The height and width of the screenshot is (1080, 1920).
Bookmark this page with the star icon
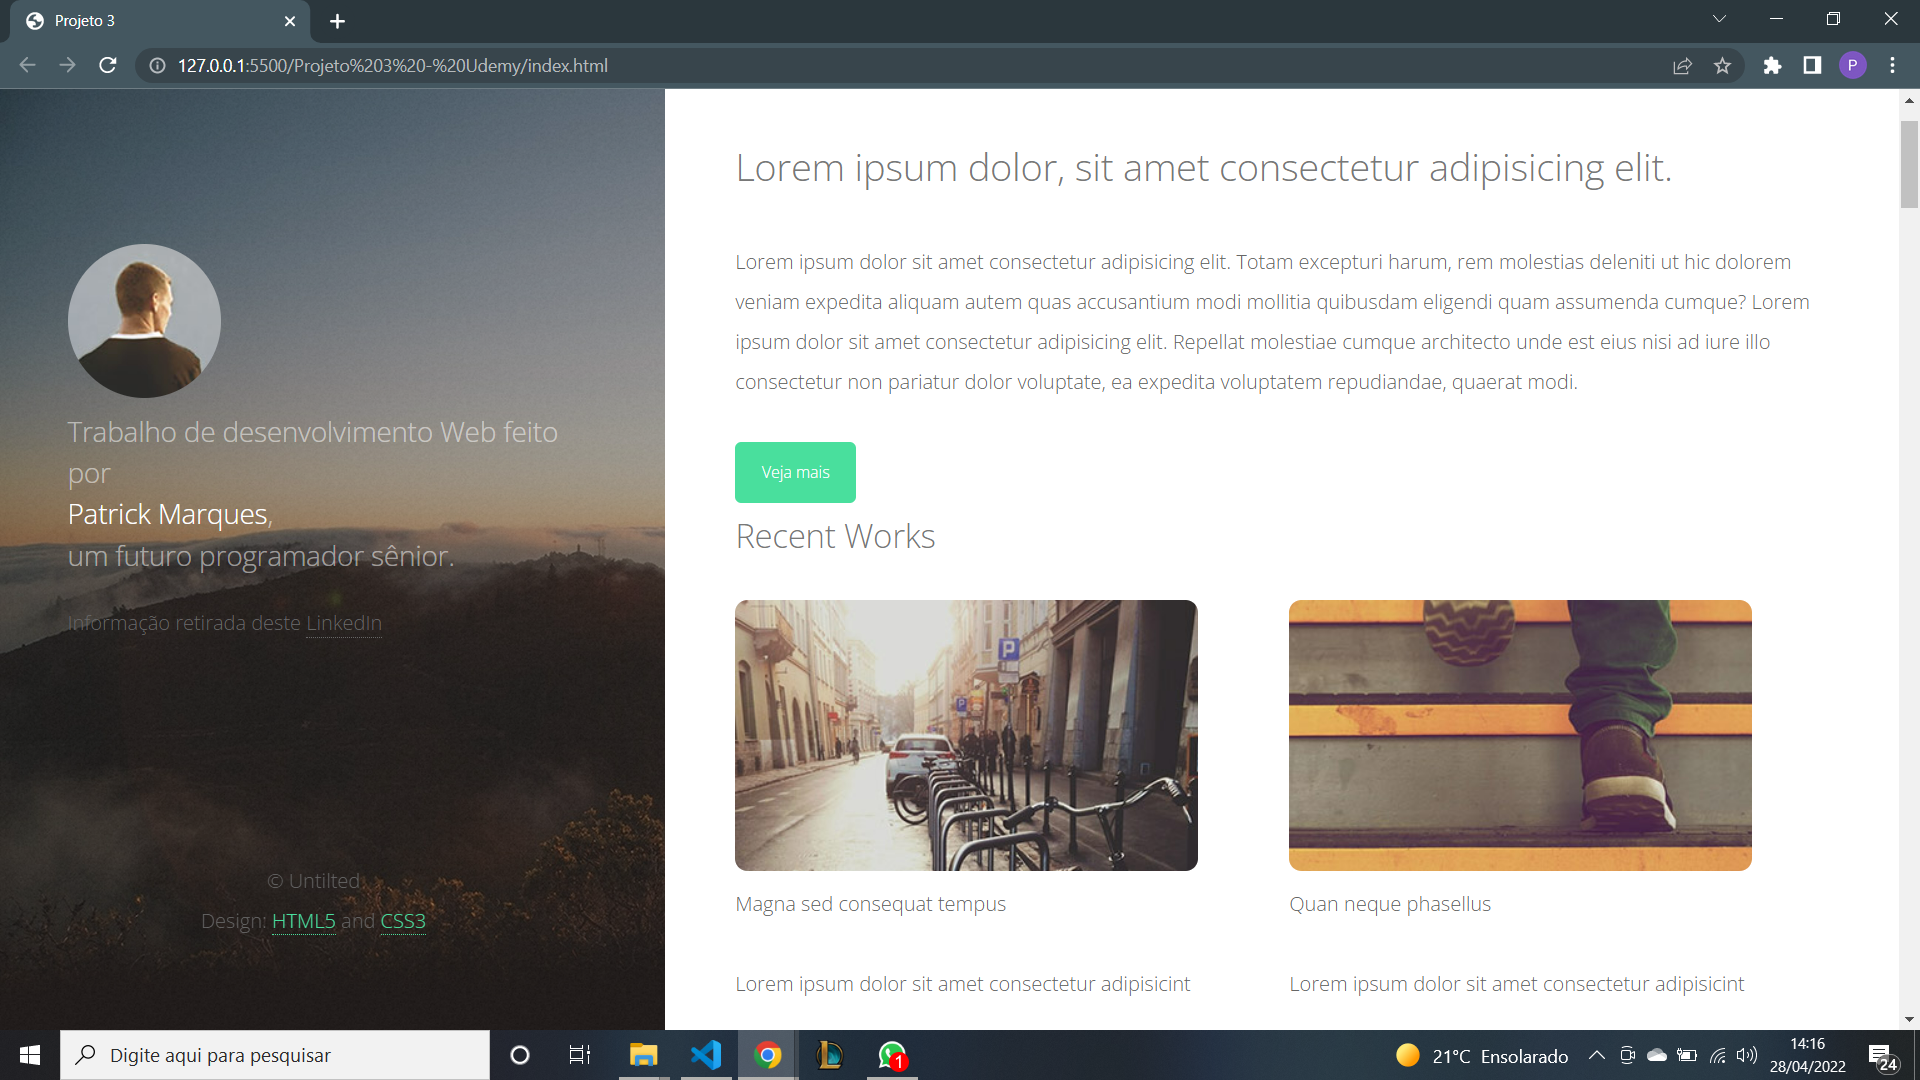click(x=1722, y=66)
